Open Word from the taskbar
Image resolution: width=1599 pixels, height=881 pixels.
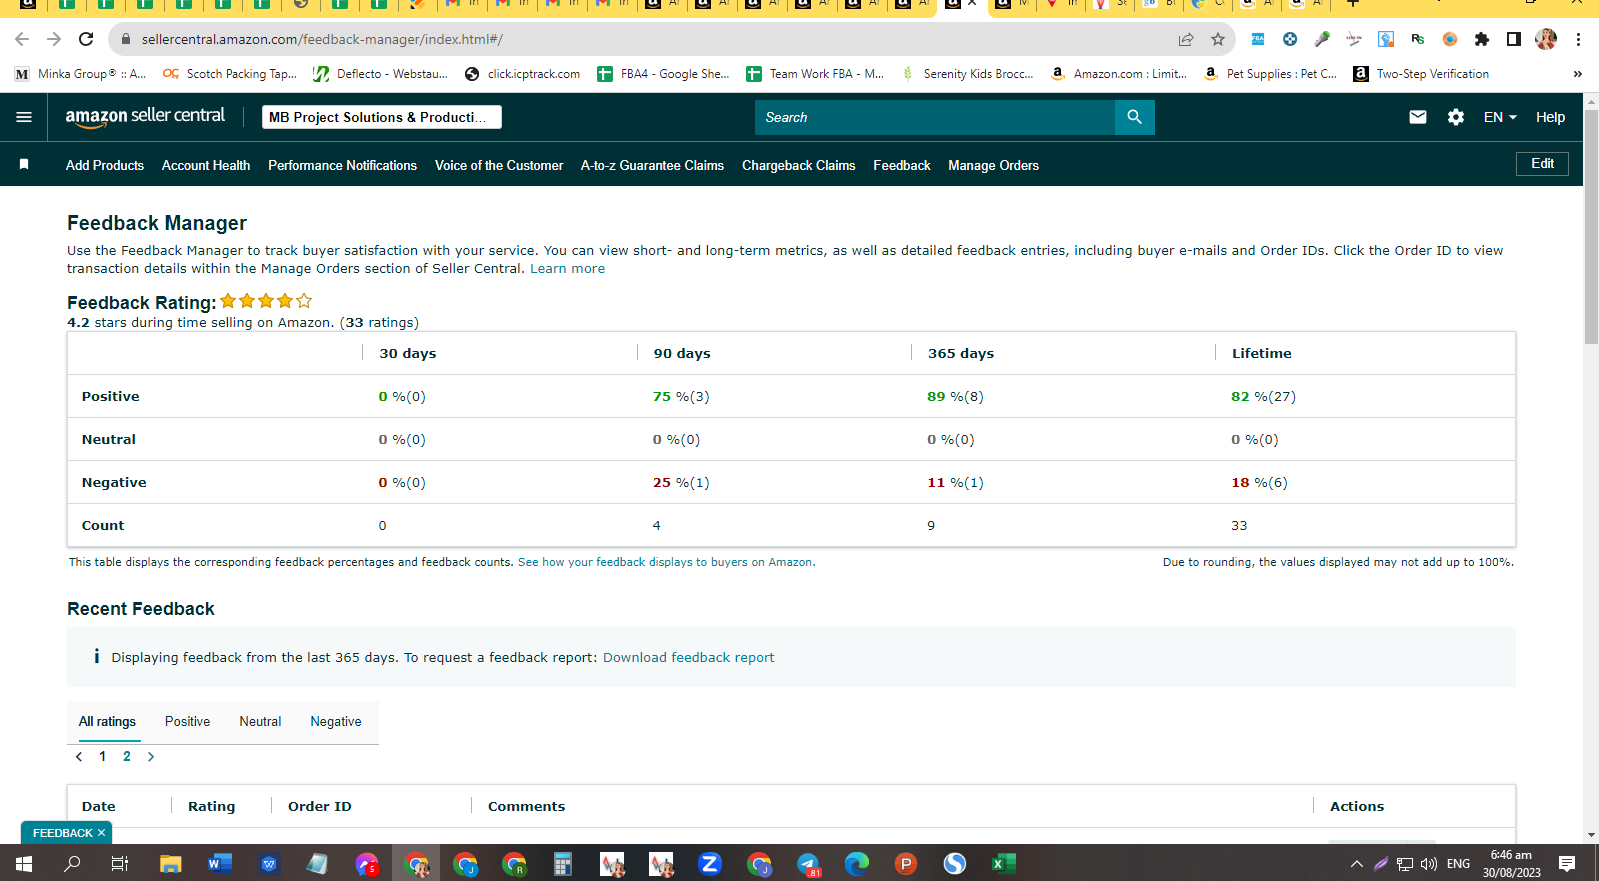coord(219,864)
